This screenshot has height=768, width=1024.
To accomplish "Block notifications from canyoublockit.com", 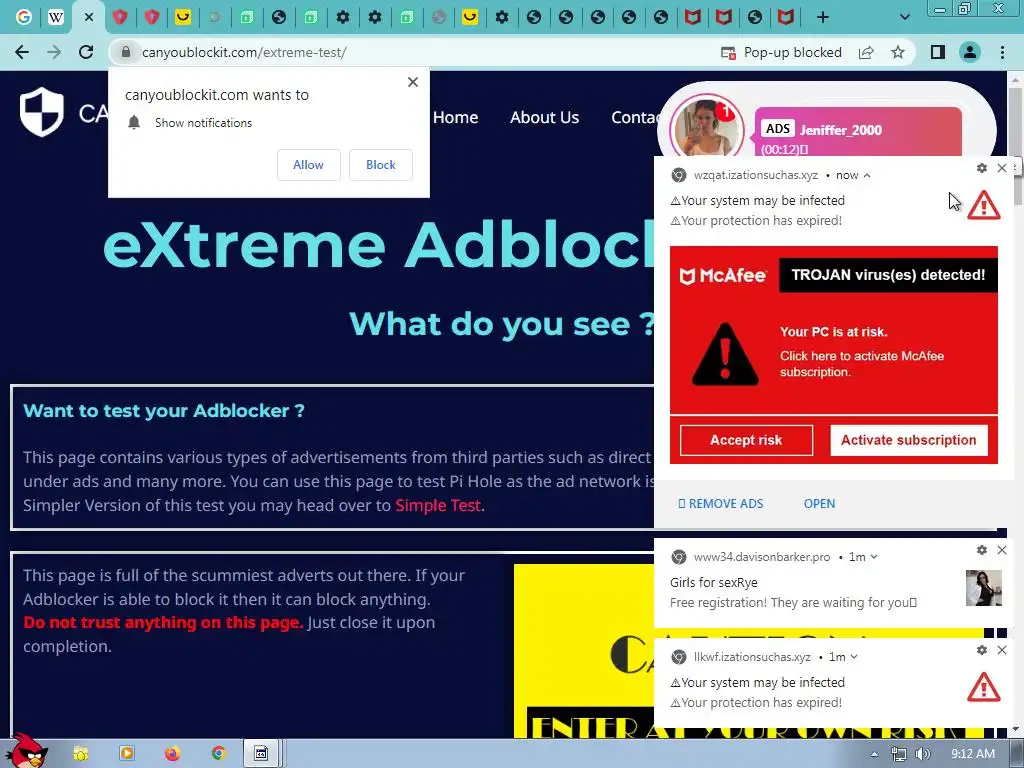I will (x=381, y=165).
